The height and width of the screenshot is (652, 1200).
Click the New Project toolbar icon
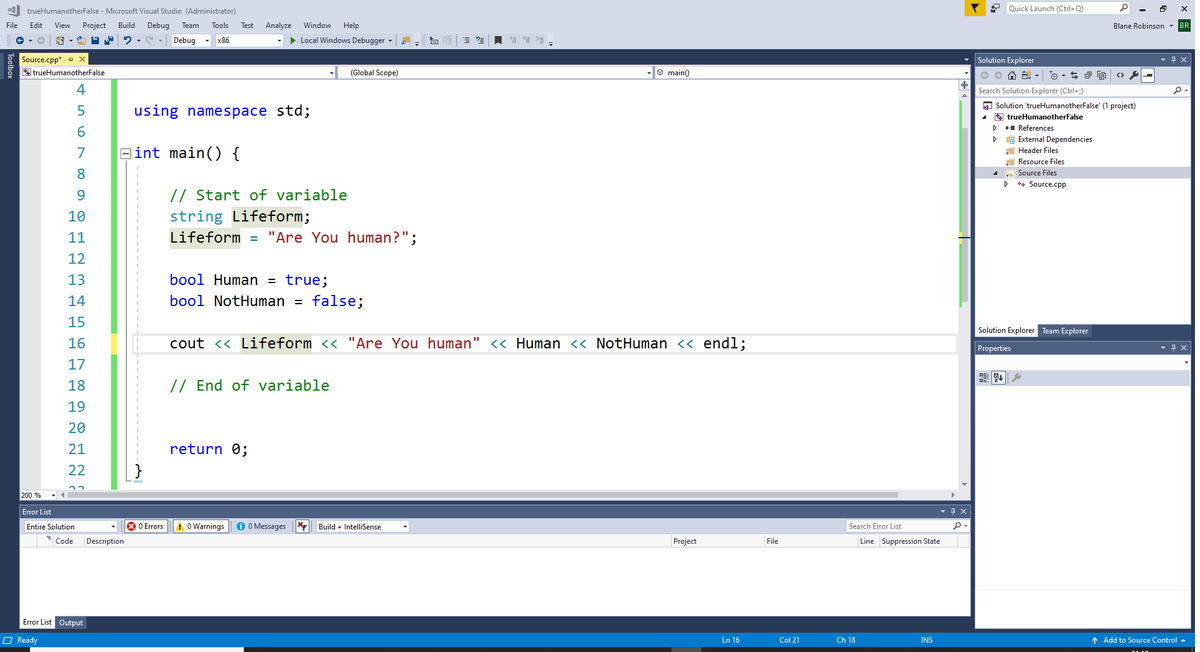[61, 40]
